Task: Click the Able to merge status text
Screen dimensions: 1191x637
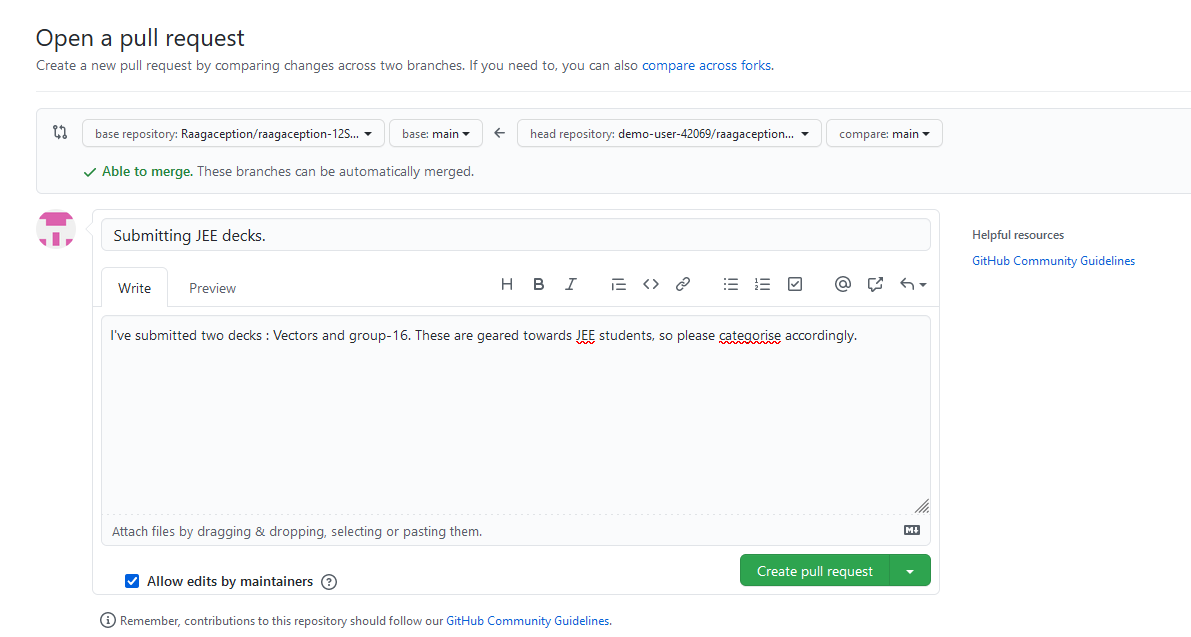Action: point(147,172)
